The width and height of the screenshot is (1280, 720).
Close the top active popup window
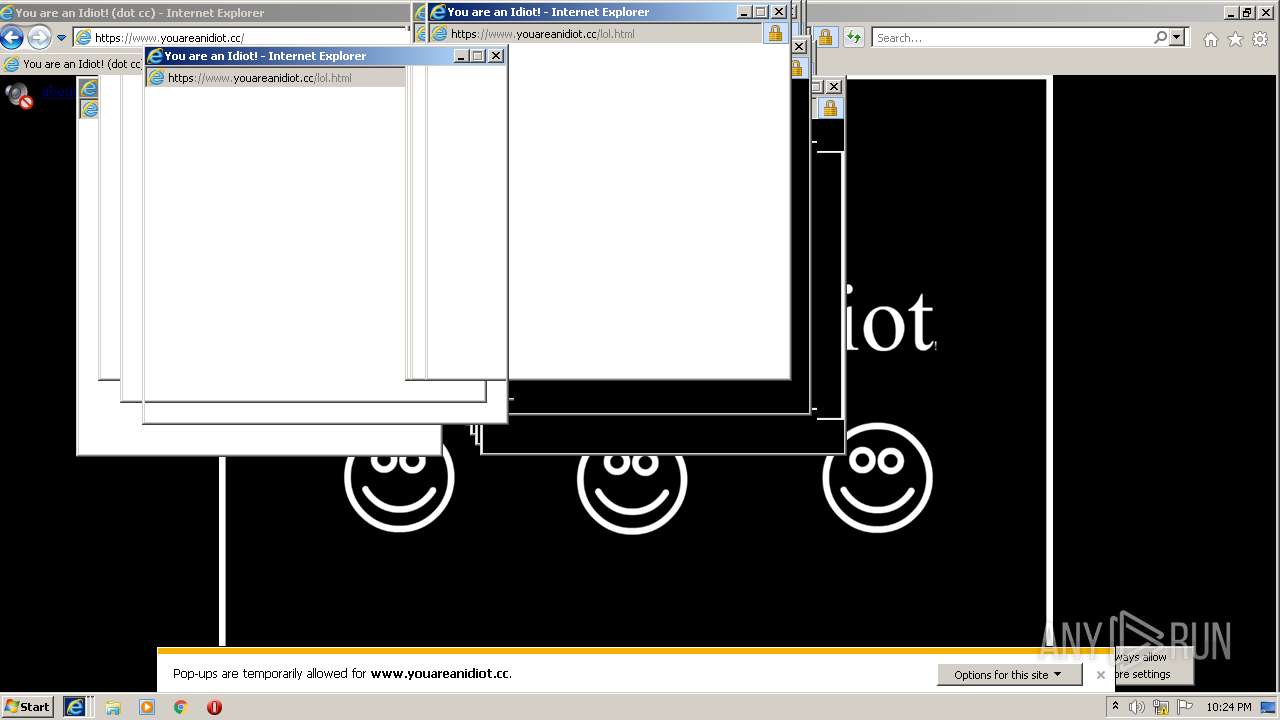pyautogui.click(x=778, y=12)
